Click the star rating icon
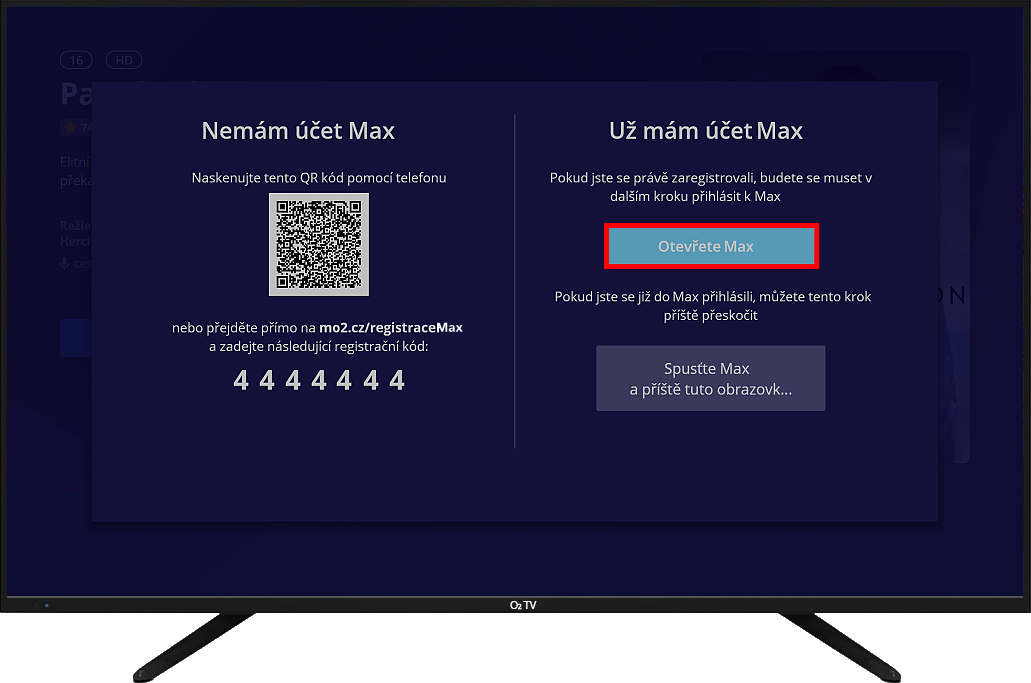 (x=69, y=128)
